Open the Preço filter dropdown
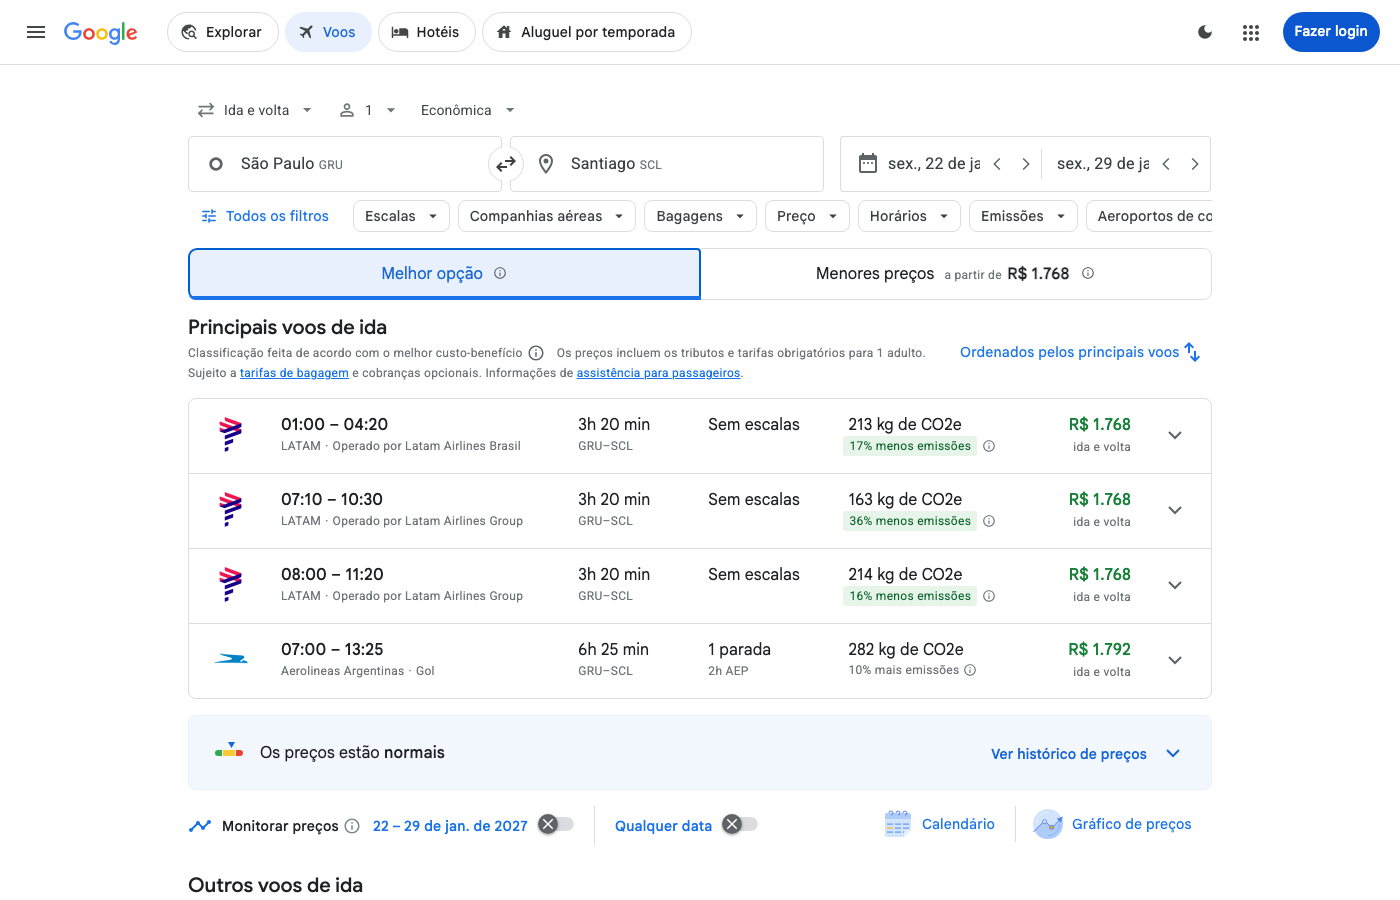The height and width of the screenshot is (900, 1400). pyautogui.click(x=807, y=216)
